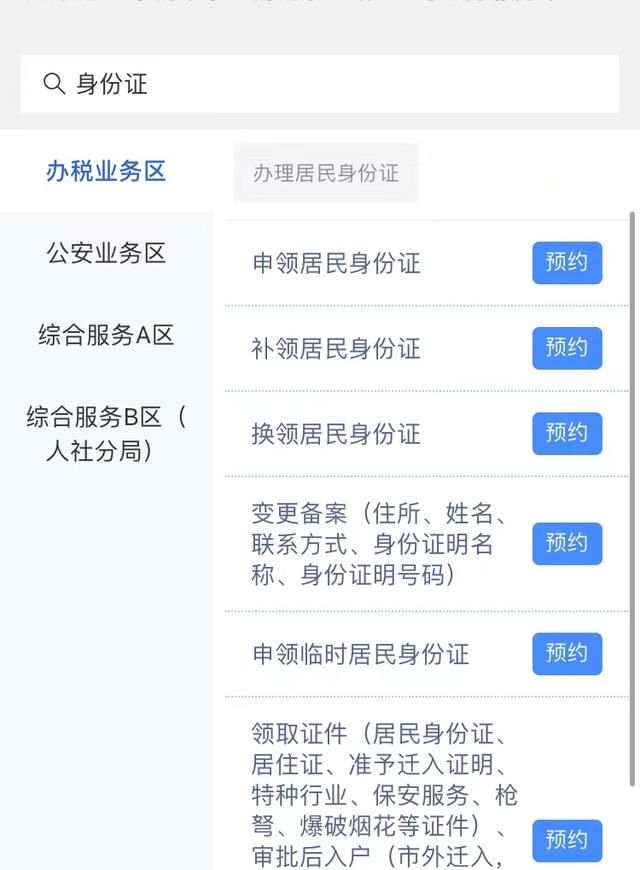The image size is (640, 870).
Task: Focus the 身份证 search field
Action: coord(320,84)
